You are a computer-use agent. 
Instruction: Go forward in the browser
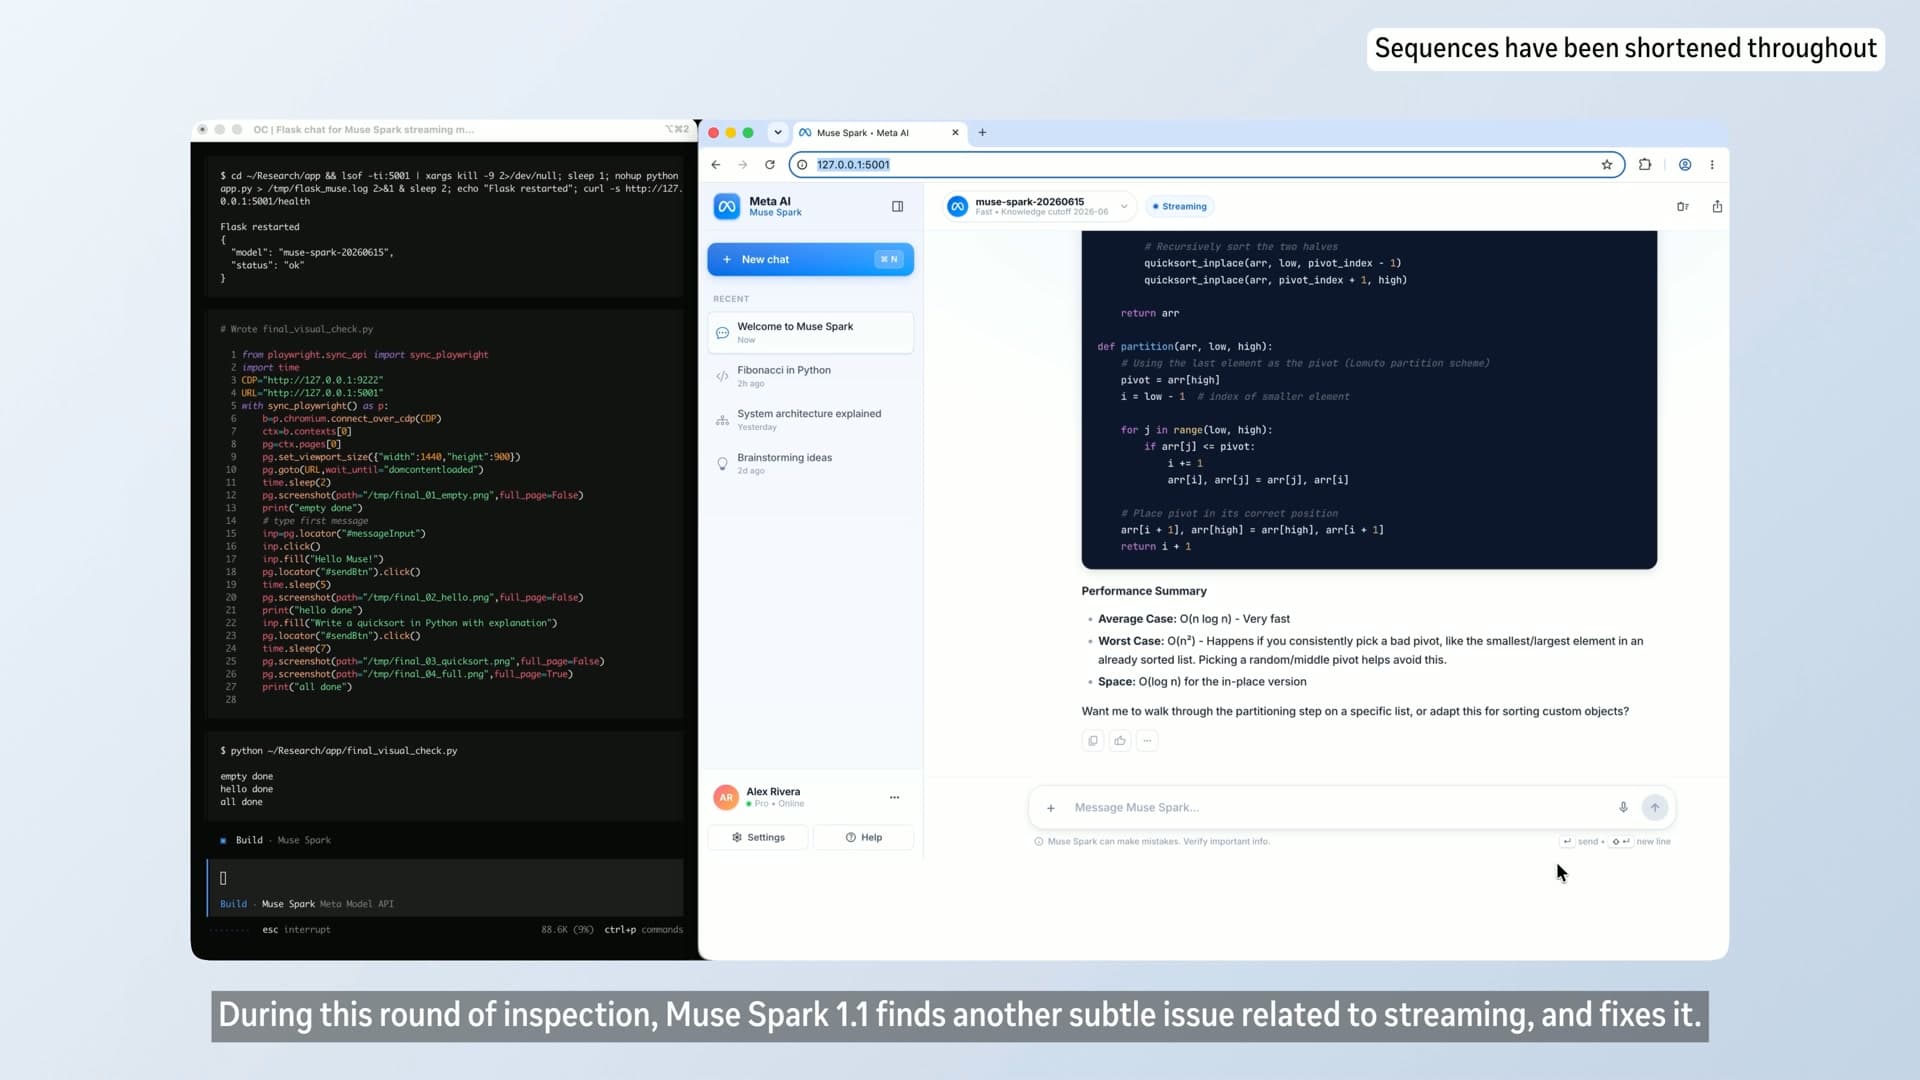pyautogui.click(x=742, y=165)
